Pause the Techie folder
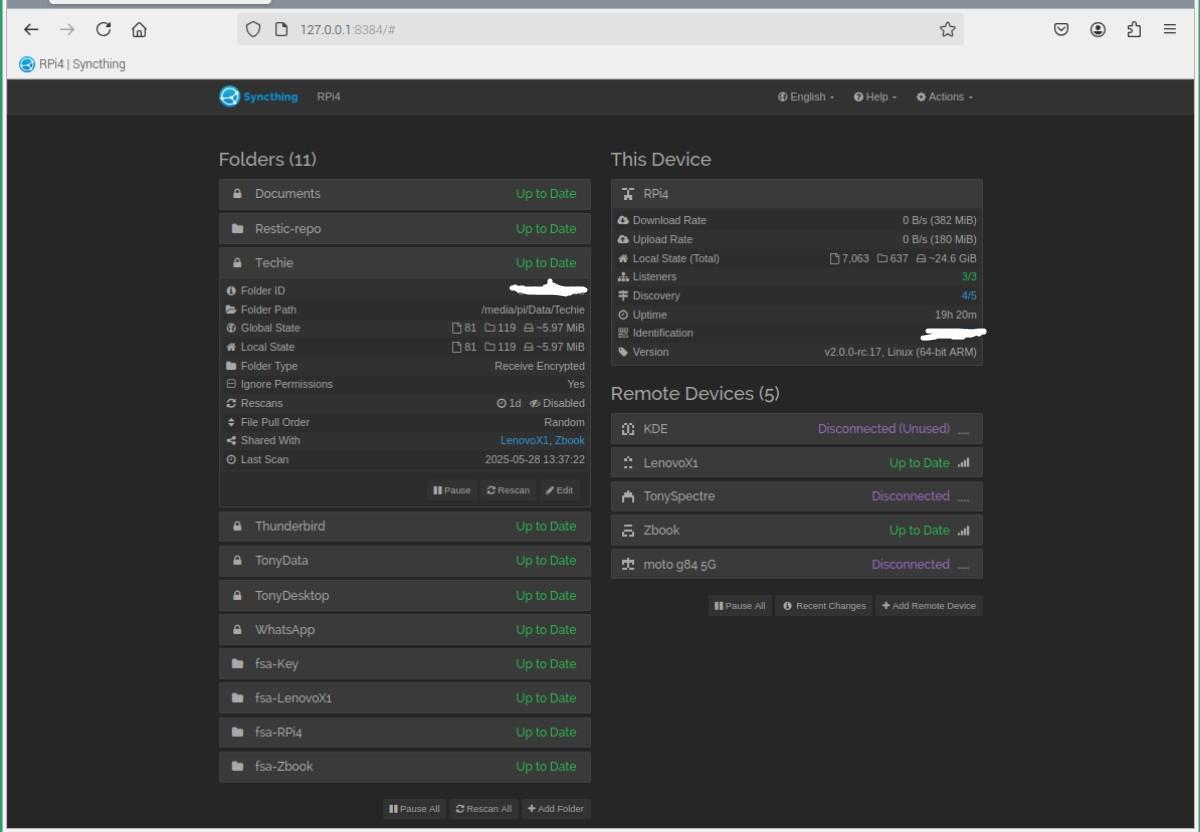Viewport: 1200px width, 832px height. click(452, 490)
